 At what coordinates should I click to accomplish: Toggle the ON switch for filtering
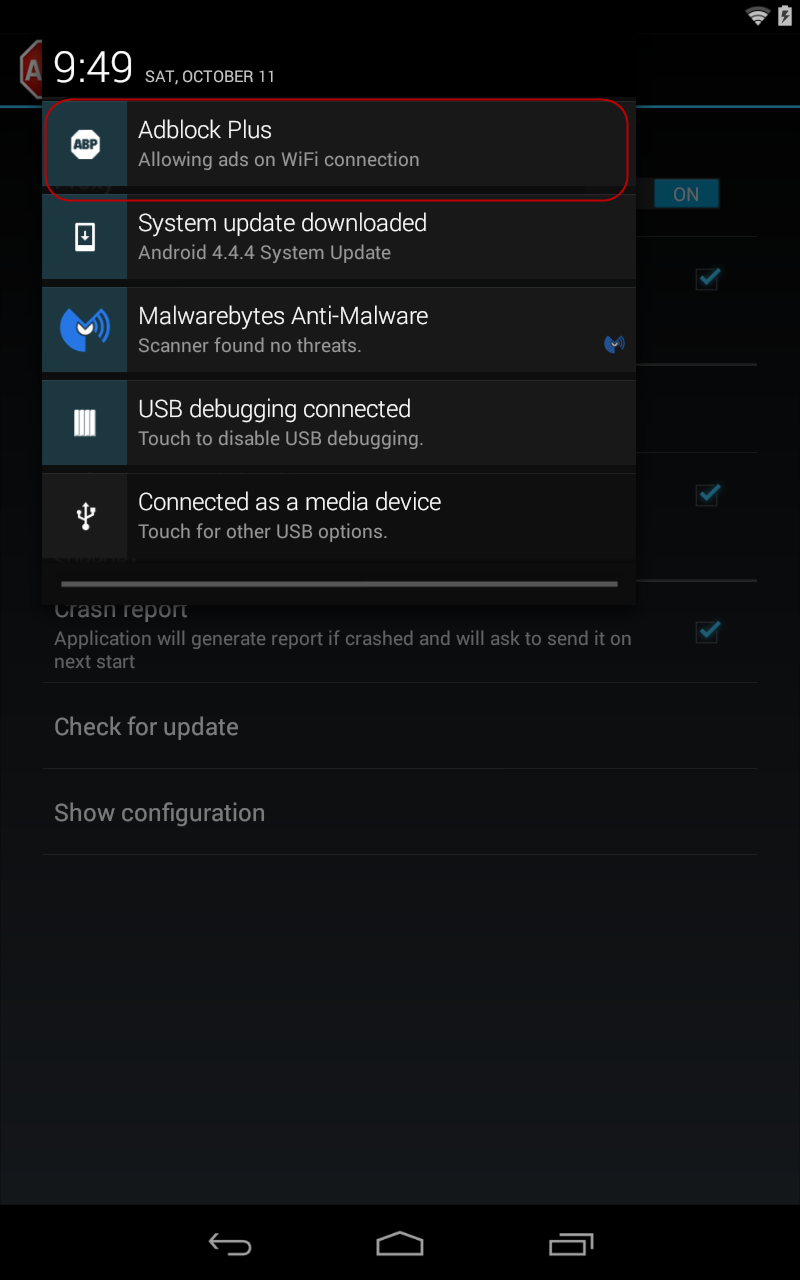(x=686, y=194)
